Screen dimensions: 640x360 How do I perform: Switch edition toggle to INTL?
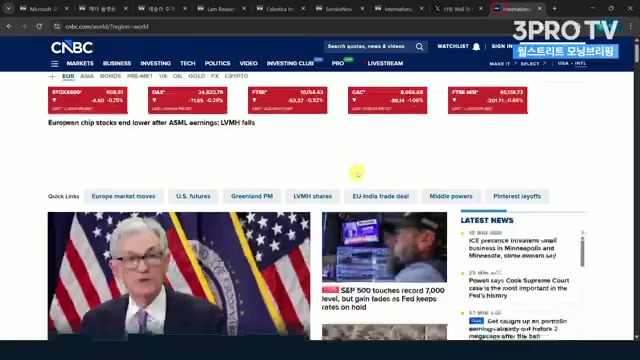[580, 63]
